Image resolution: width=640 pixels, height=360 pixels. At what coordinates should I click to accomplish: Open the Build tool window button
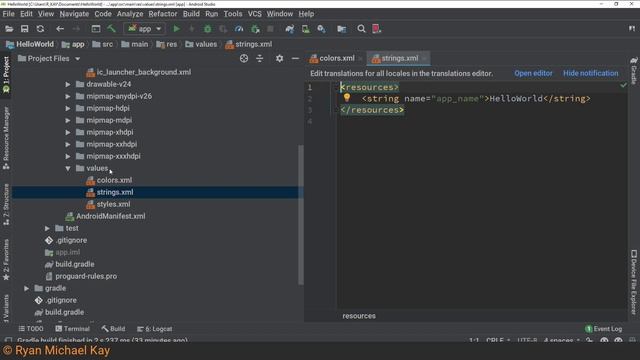click(113, 329)
